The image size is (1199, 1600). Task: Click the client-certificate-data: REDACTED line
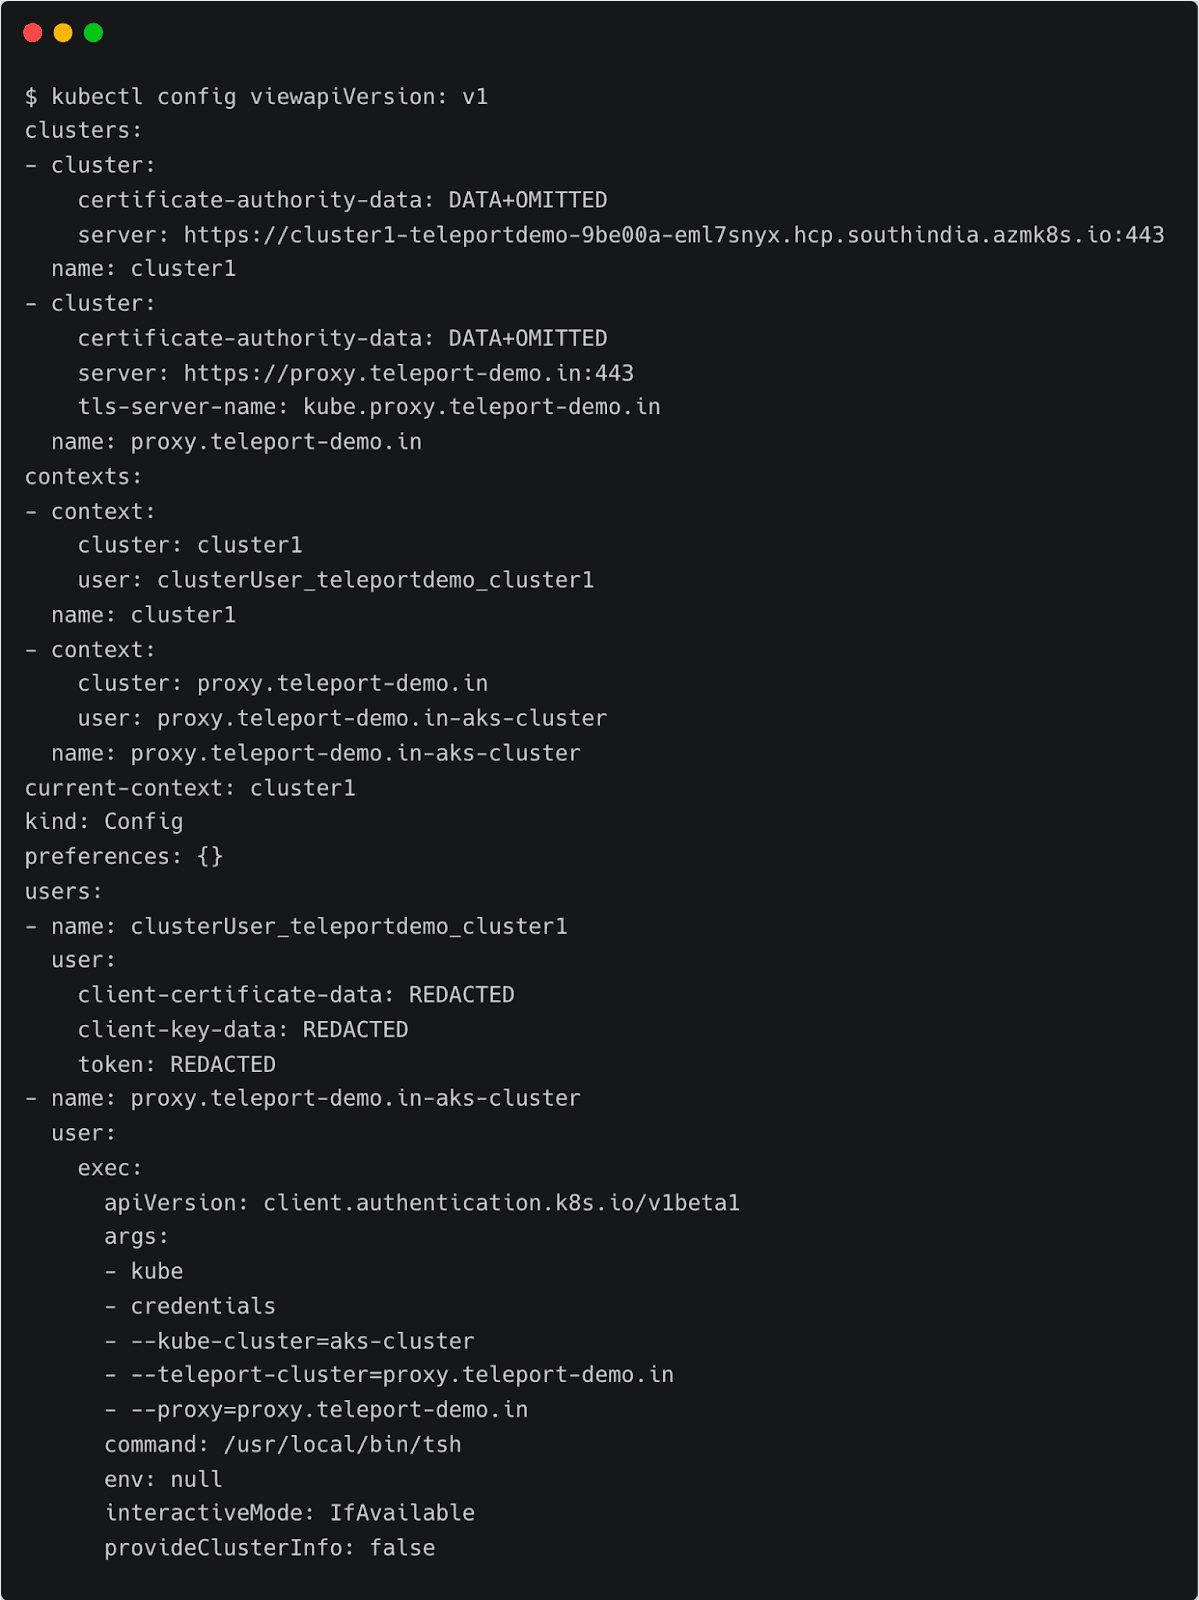[296, 995]
